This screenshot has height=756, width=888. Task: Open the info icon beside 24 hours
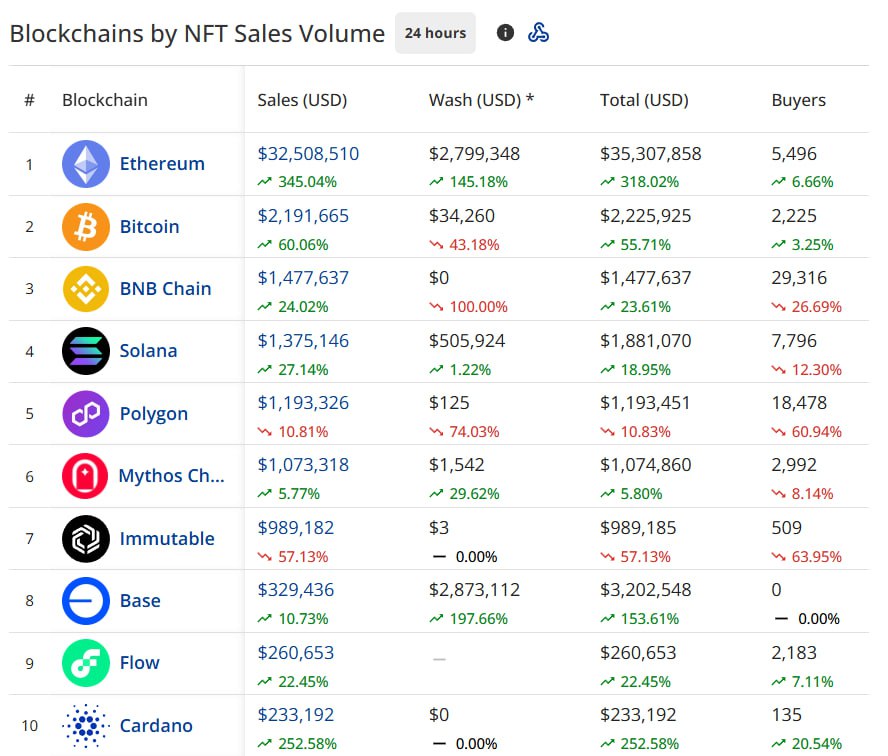[x=505, y=33]
